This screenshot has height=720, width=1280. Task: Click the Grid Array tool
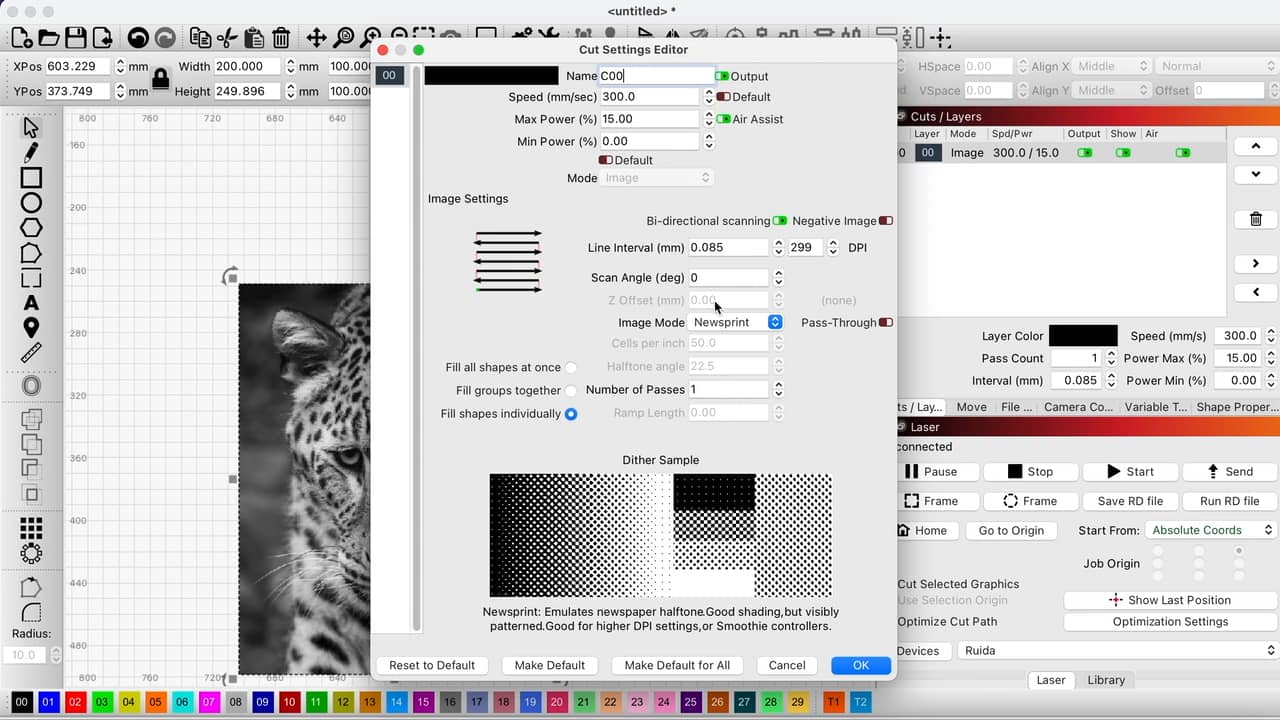tap(31, 527)
